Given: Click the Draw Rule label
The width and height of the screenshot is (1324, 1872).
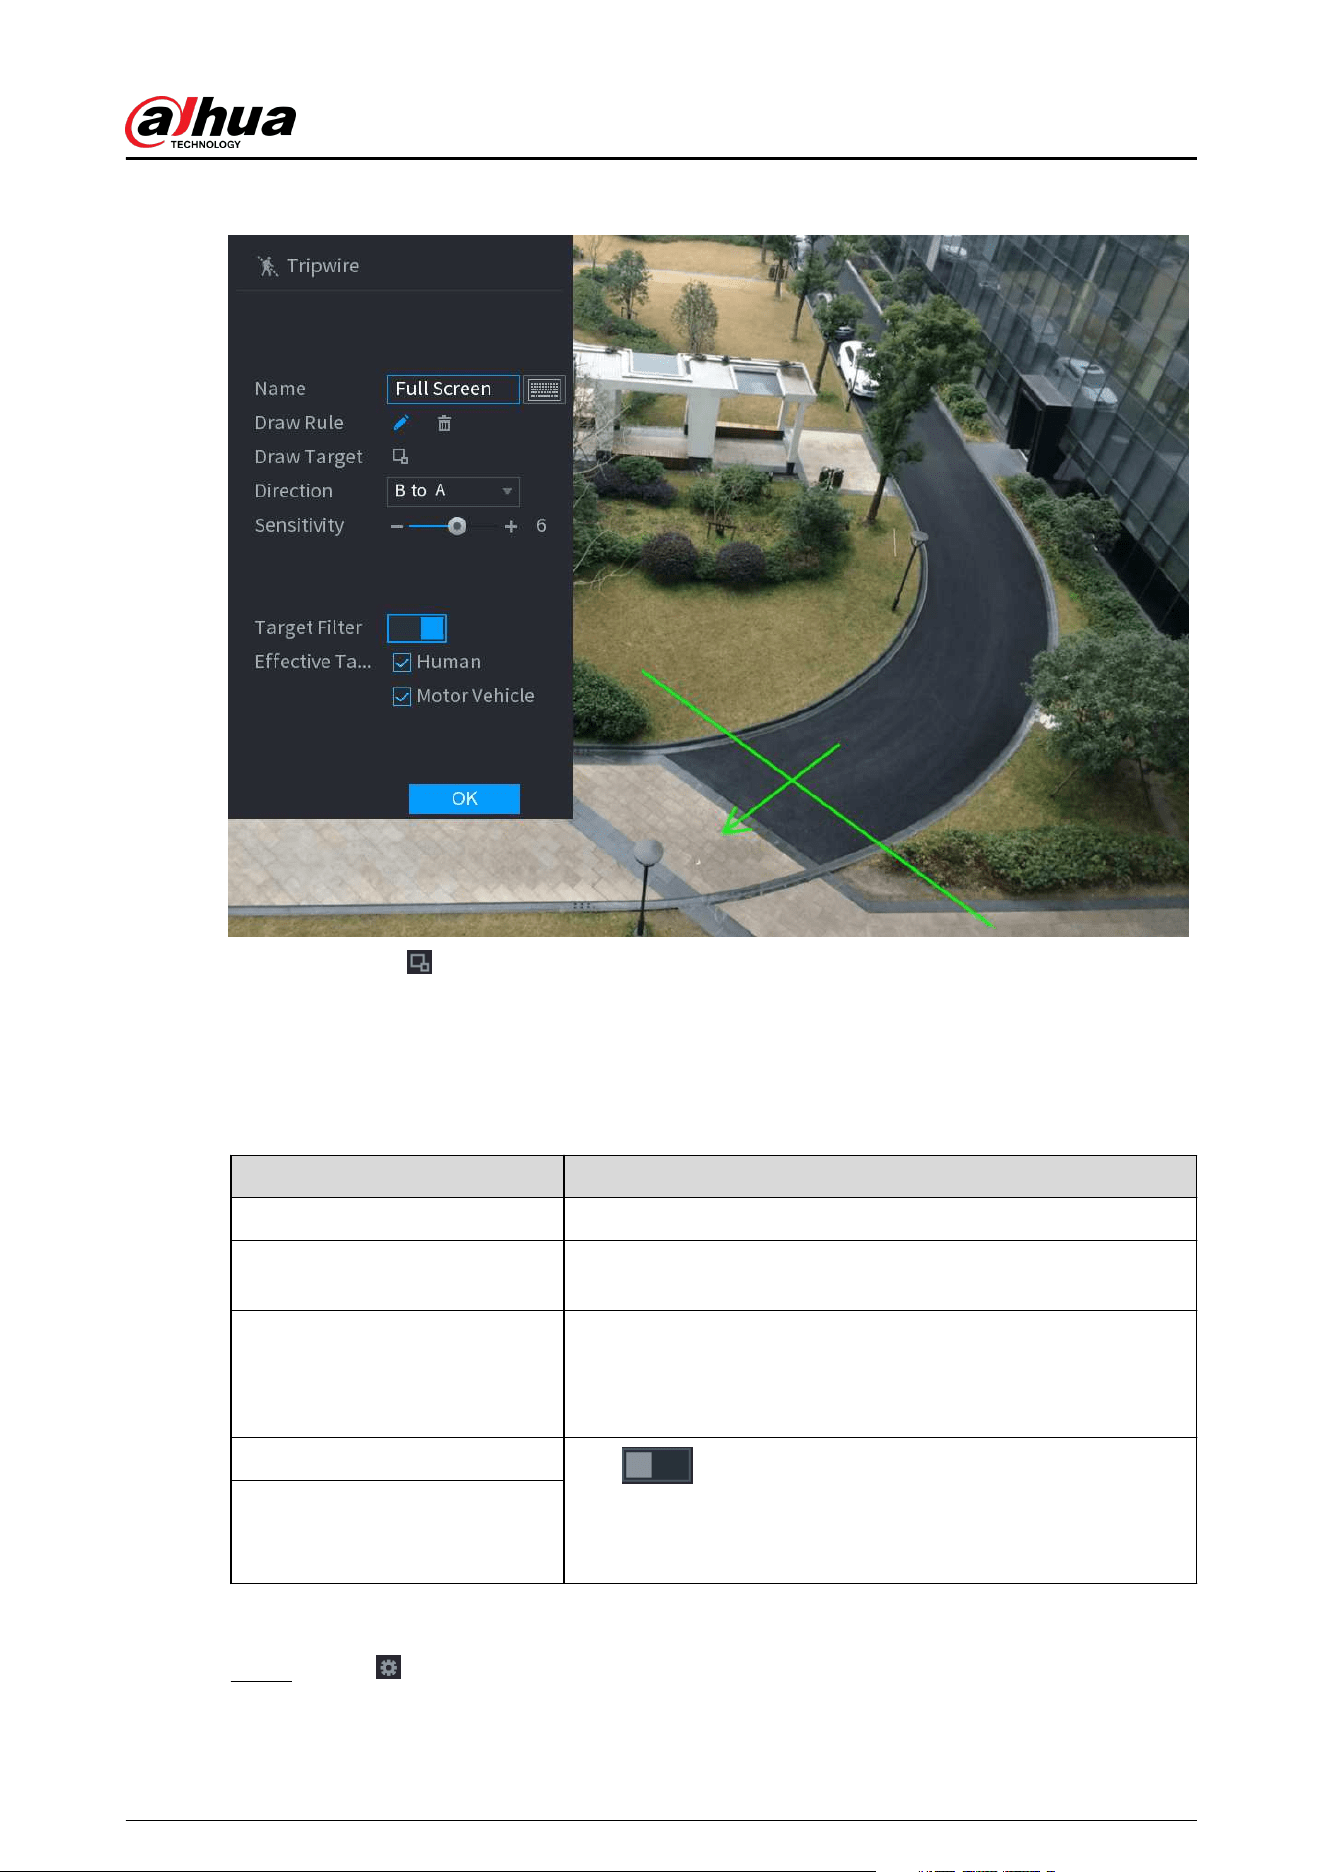Looking at the screenshot, I should [x=299, y=423].
